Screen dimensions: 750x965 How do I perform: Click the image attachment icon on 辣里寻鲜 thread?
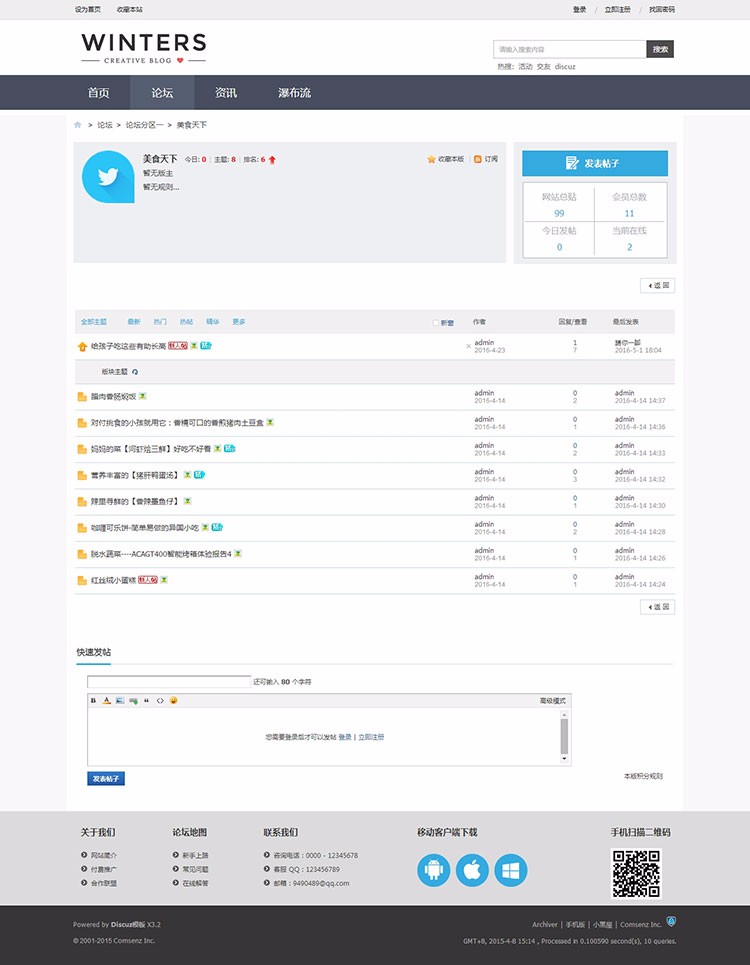point(188,502)
